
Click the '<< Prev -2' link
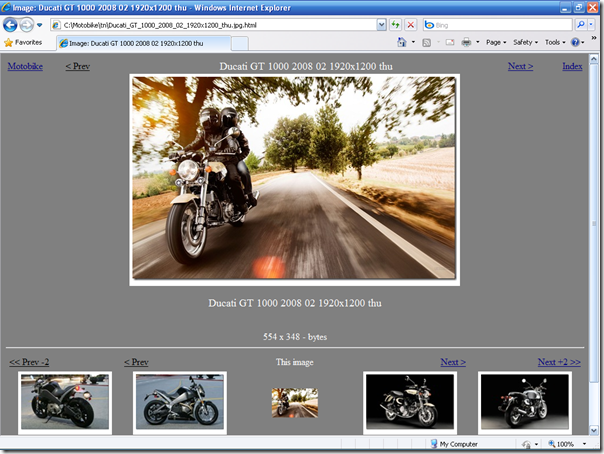(x=29, y=362)
